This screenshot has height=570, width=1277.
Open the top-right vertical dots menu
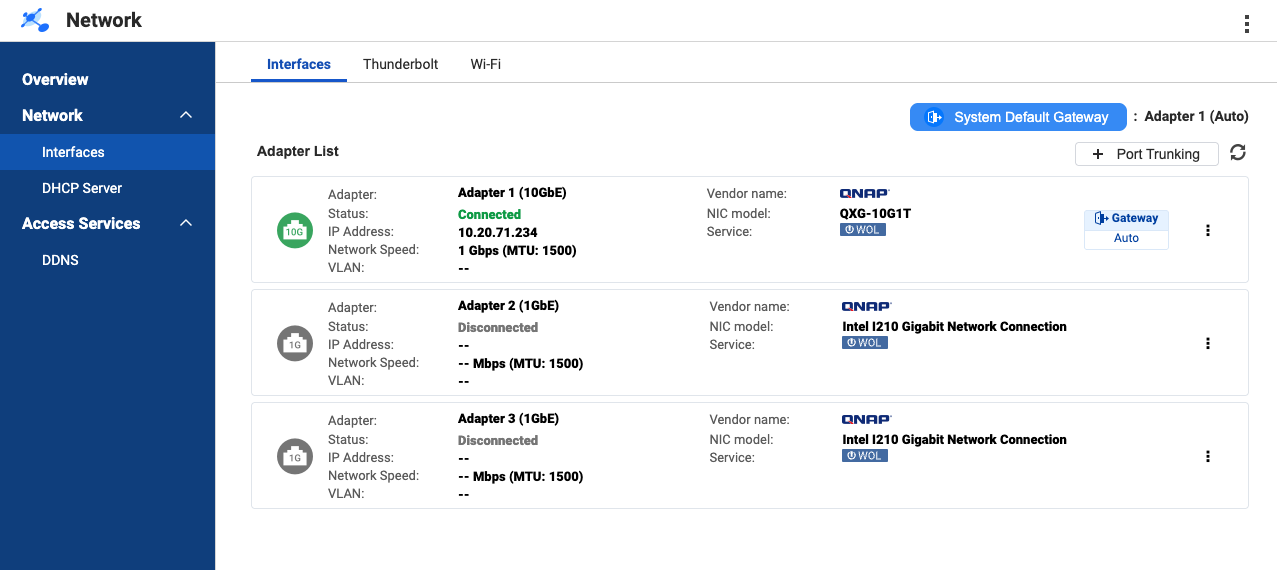(1246, 24)
